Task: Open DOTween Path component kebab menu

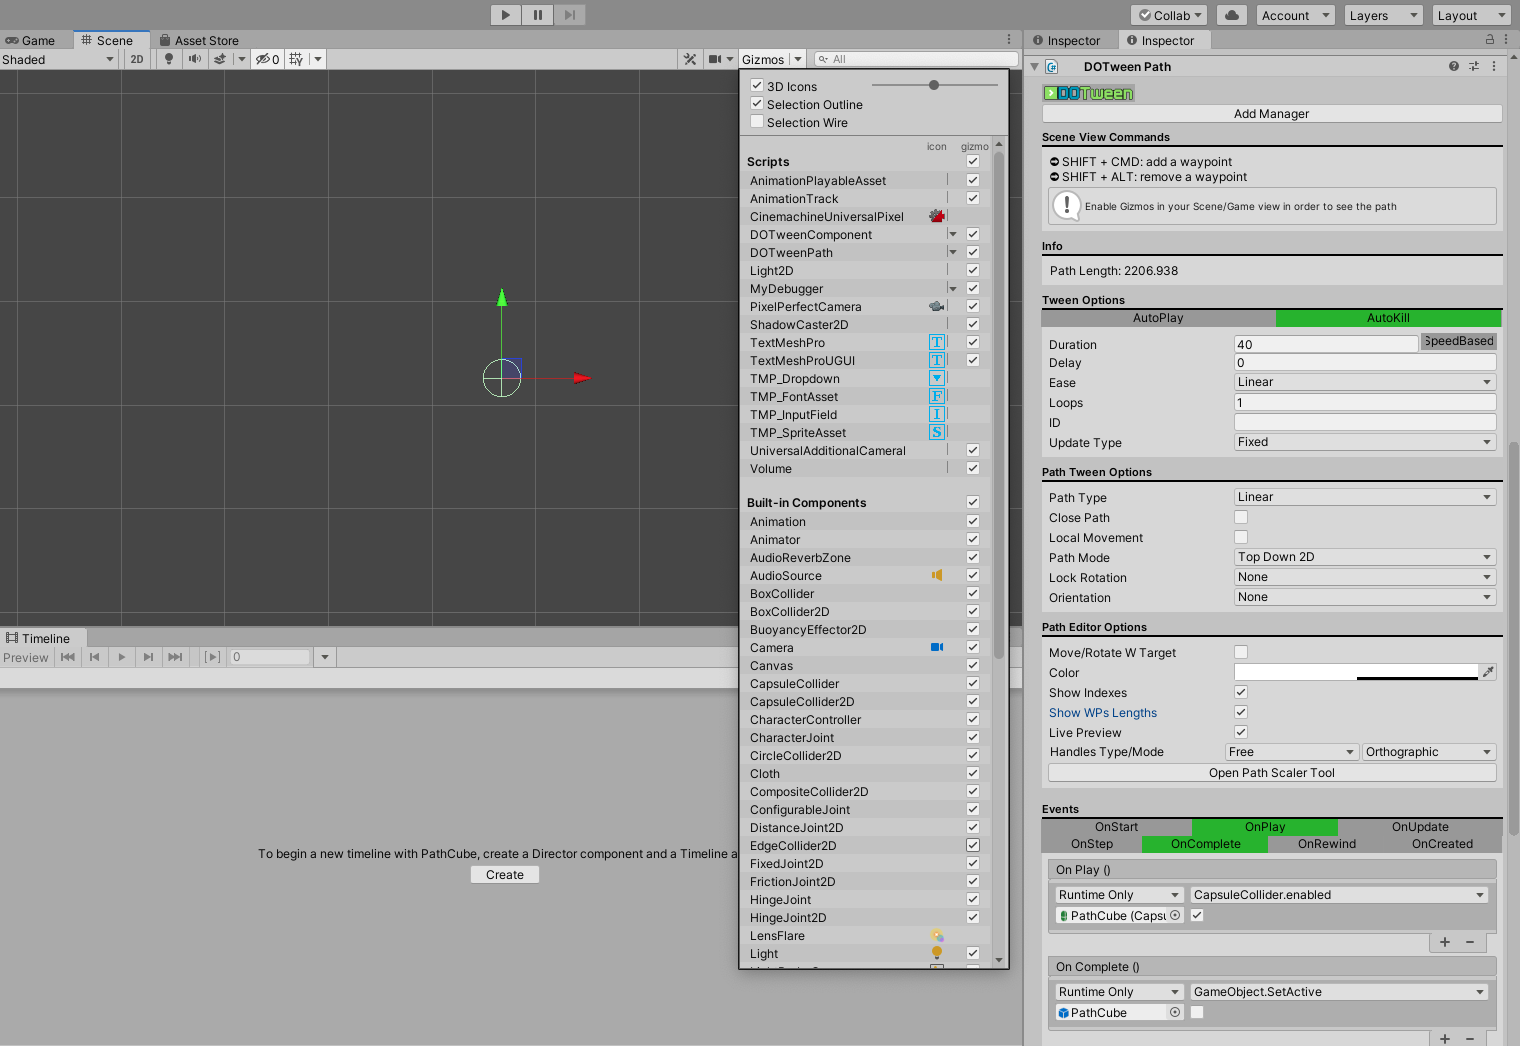Action: [x=1494, y=66]
